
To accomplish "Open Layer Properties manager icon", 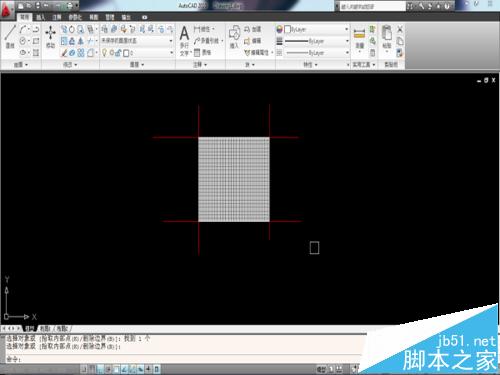I will [x=104, y=29].
